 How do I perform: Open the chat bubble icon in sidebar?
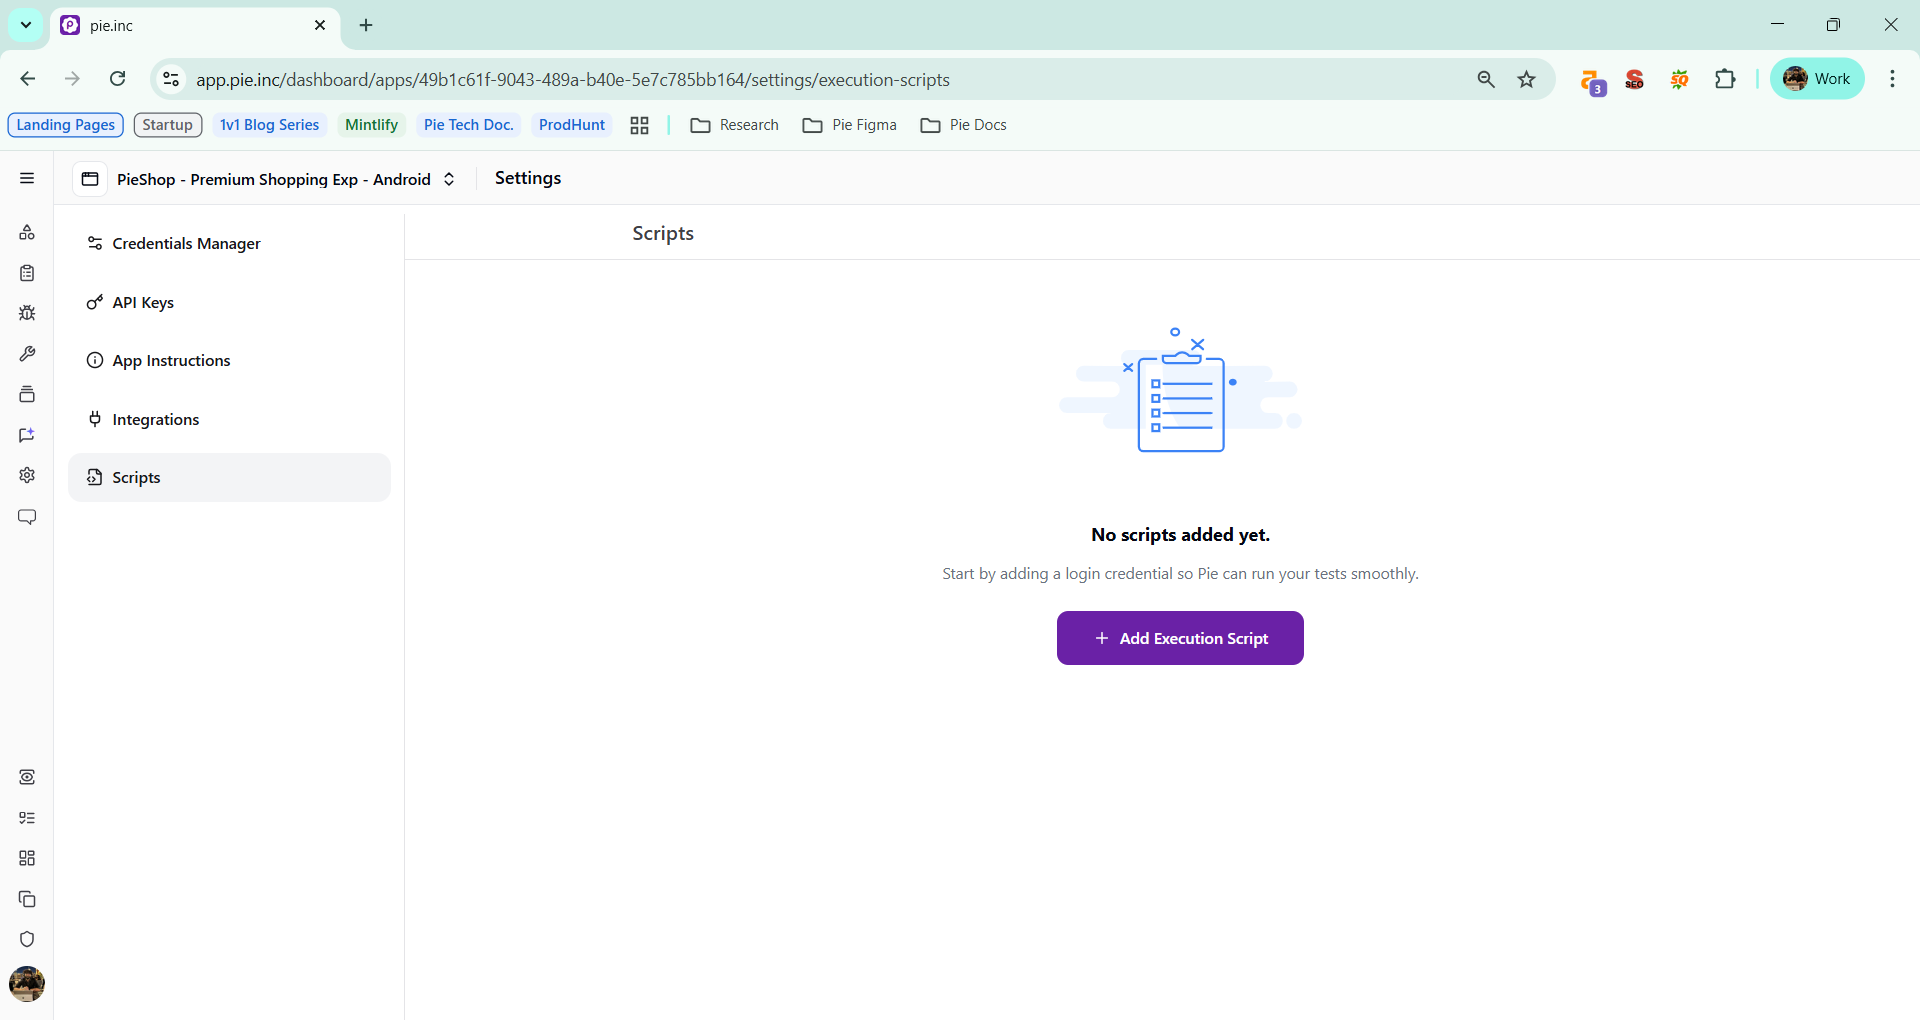26,517
